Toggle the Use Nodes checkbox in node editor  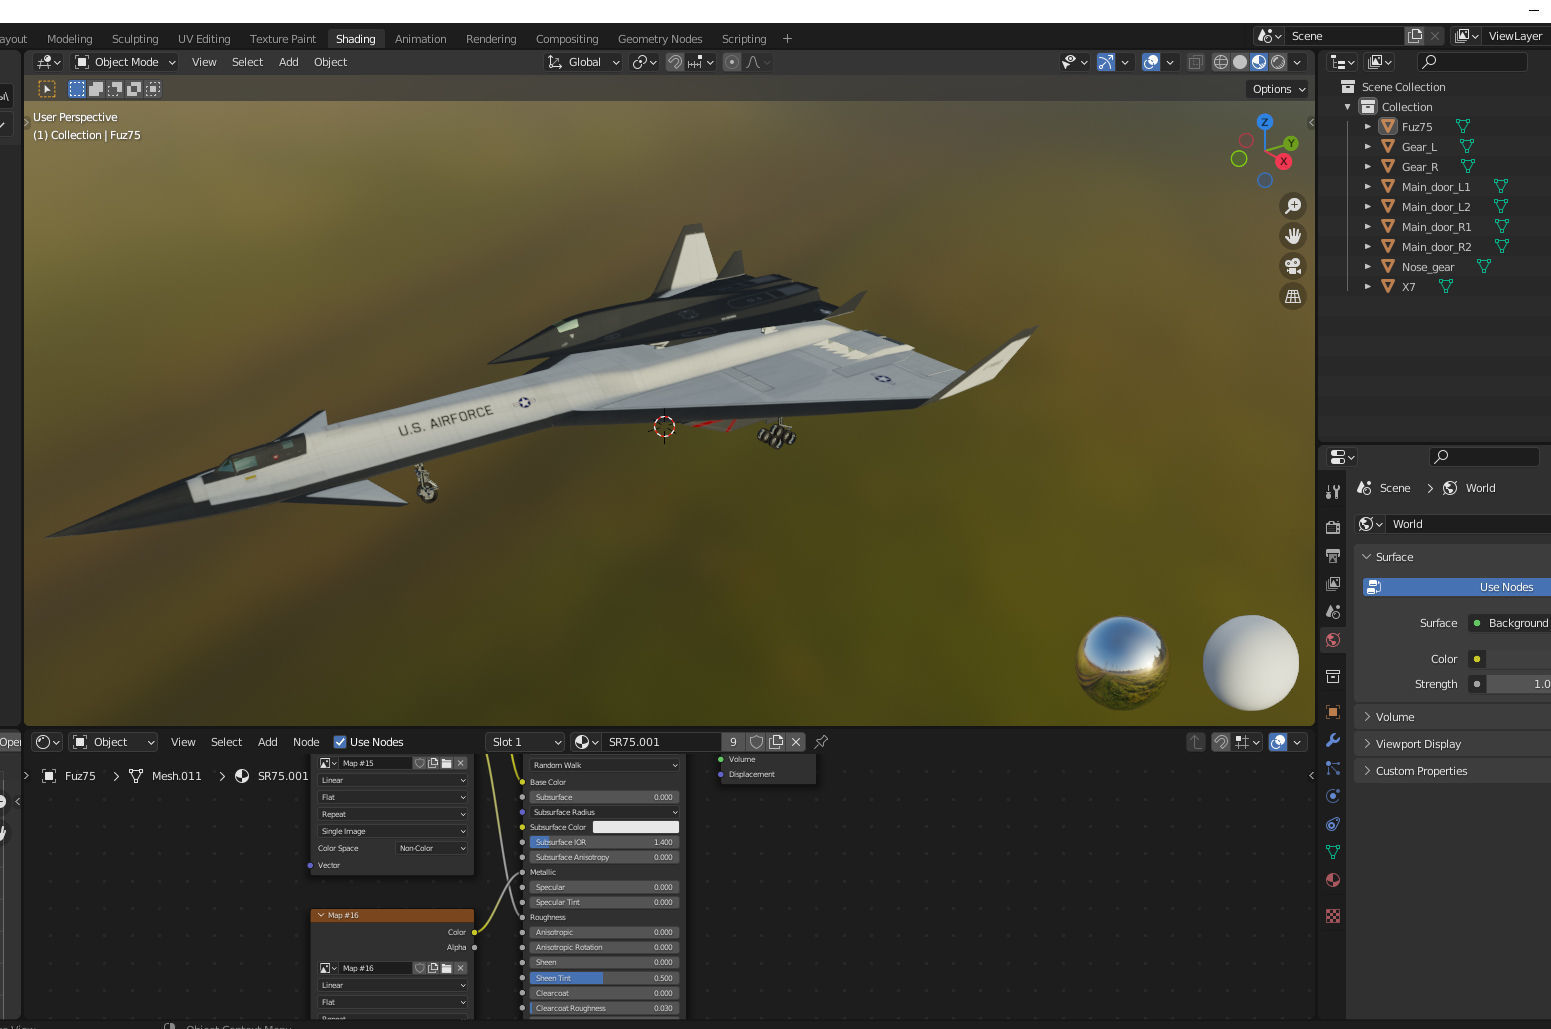pyautogui.click(x=340, y=742)
